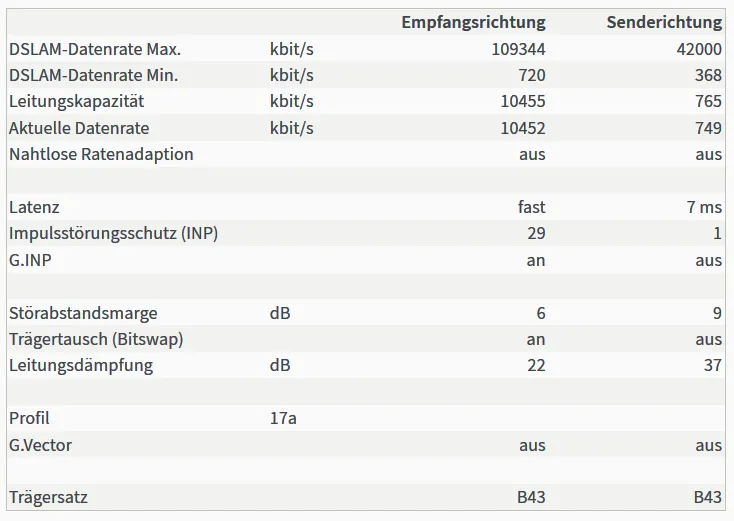Screen dimensions: 734x521
Task: Click the 10452 current data rate value
Action: tap(523, 128)
